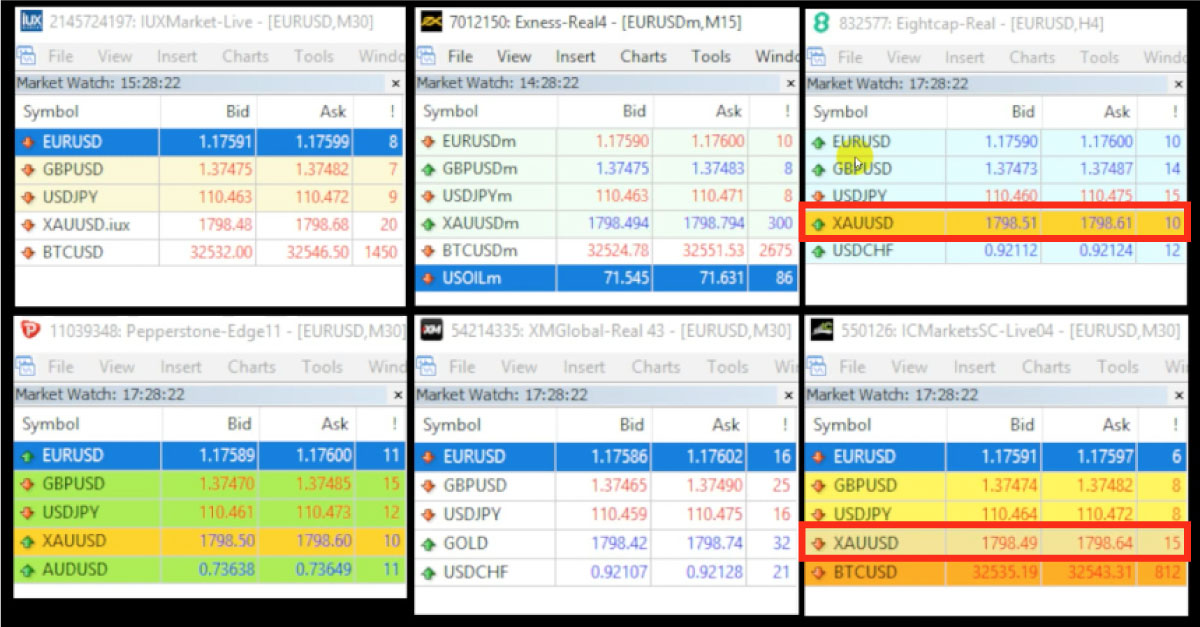Open the File menu in the ICMarketsSC window
Screen dimensions: 1200x627
(x=852, y=367)
